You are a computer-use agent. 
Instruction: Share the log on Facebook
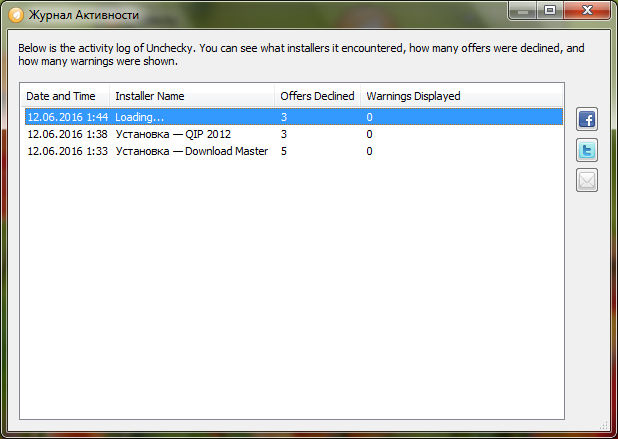click(x=587, y=119)
